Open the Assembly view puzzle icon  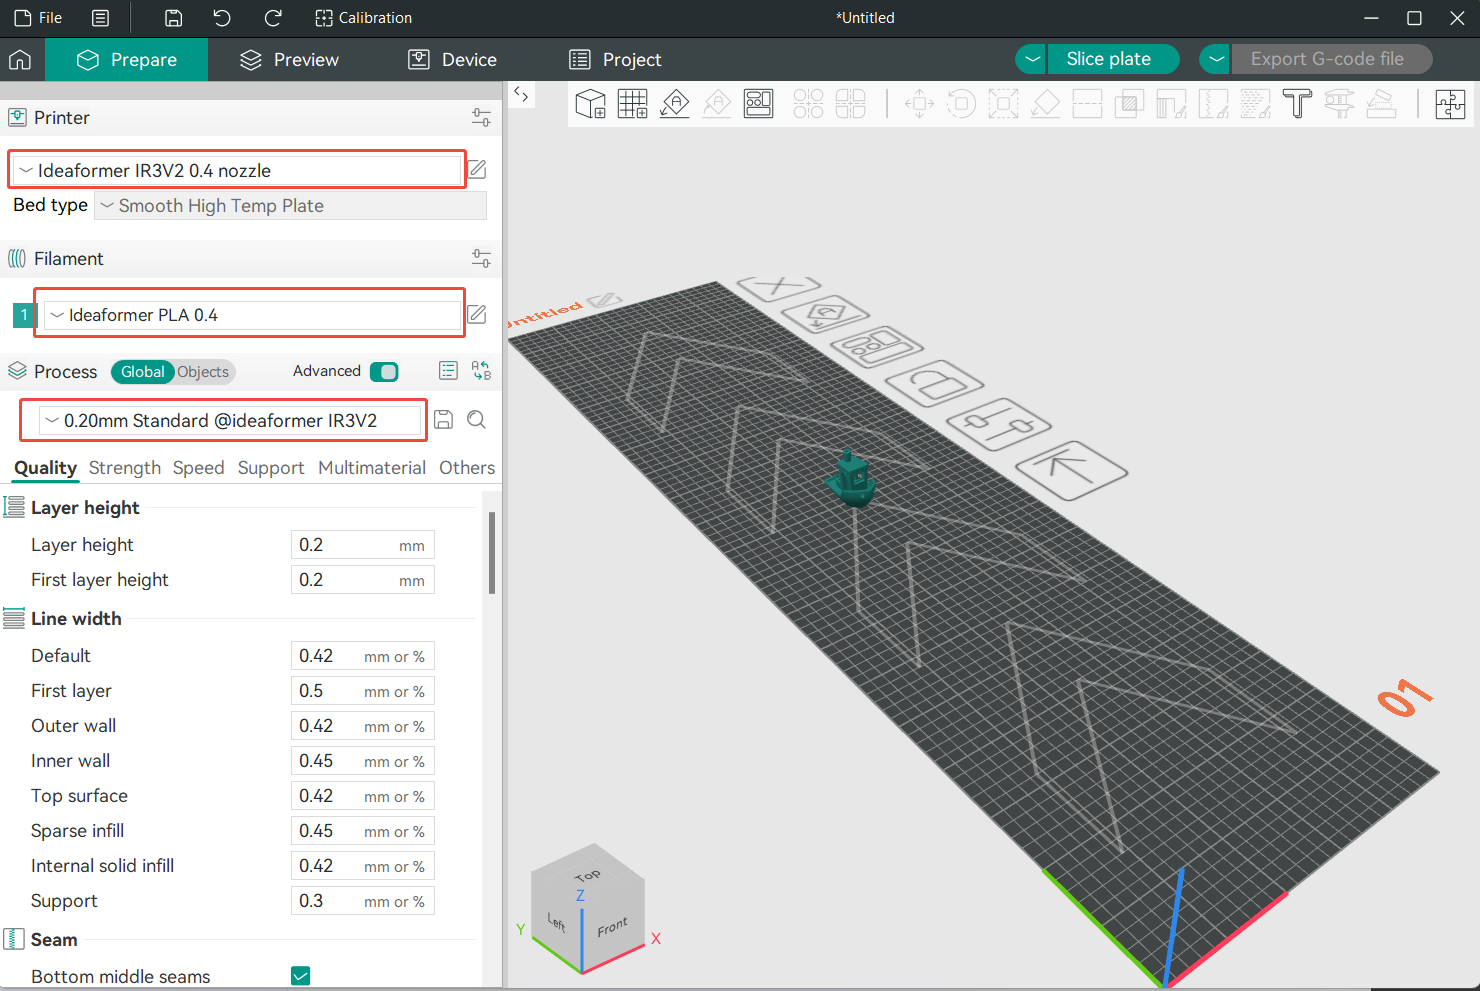click(x=1450, y=103)
